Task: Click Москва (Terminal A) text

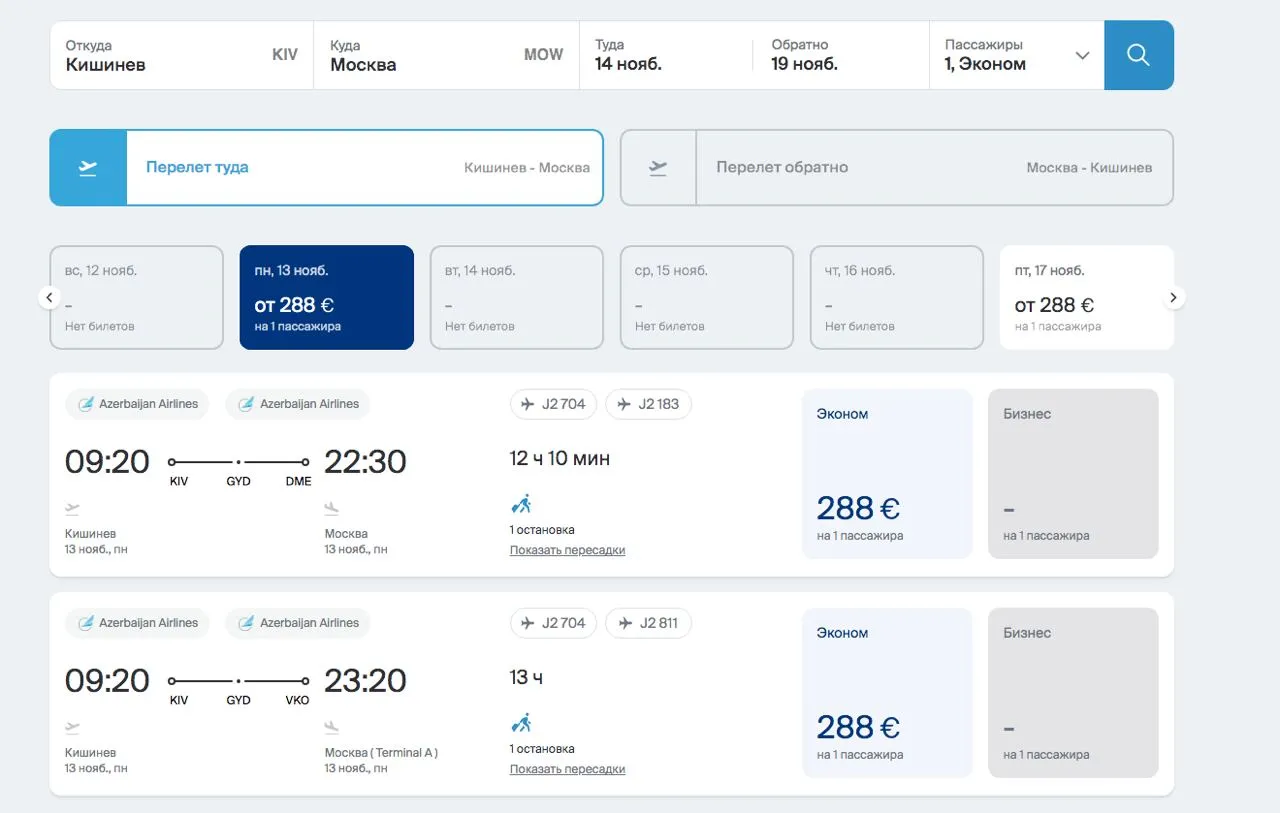Action: pos(381,753)
